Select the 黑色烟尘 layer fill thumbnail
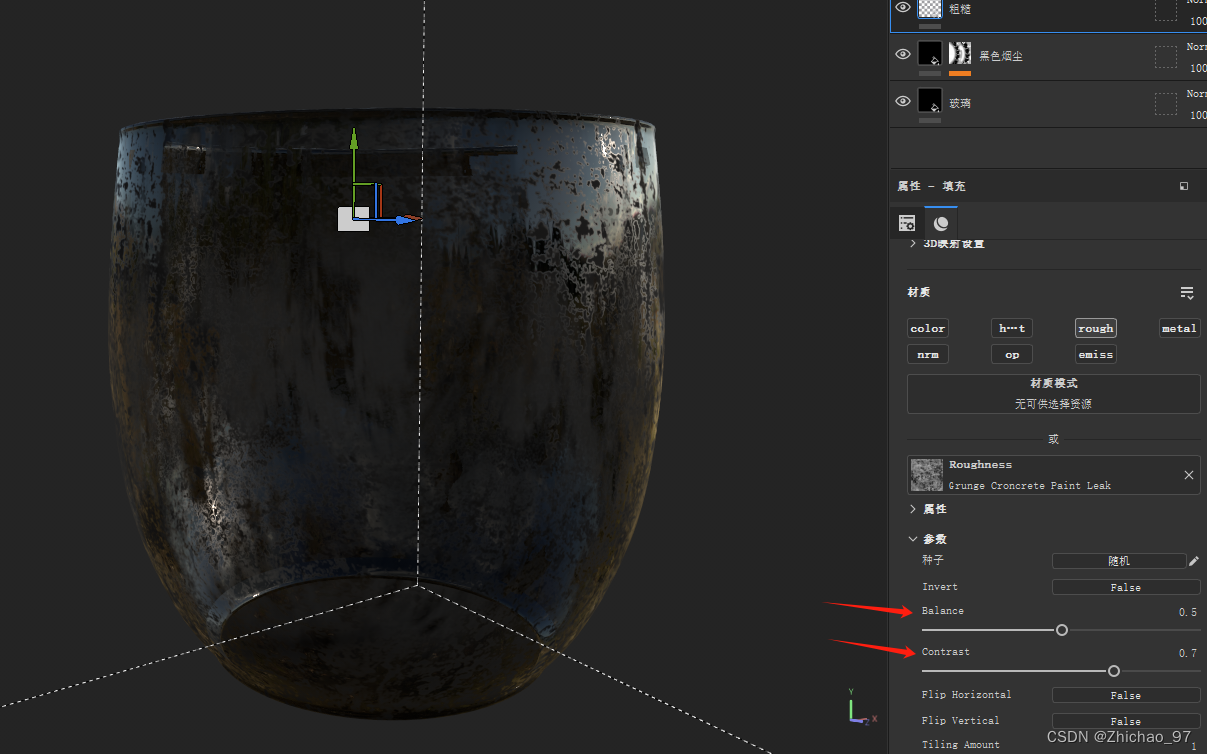The image size is (1207, 754). click(930, 54)
